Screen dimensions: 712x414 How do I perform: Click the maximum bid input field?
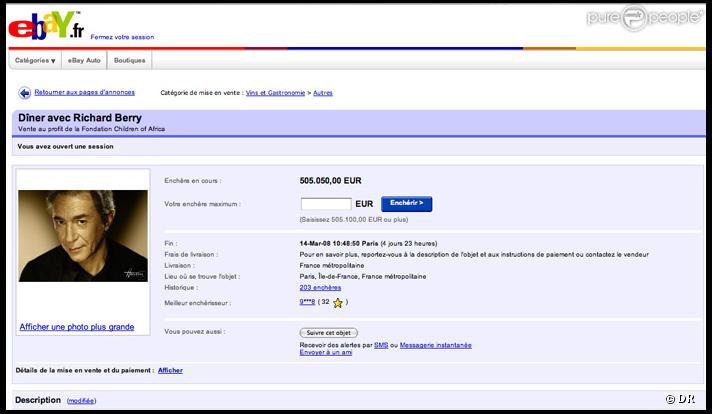click(326, 204)
